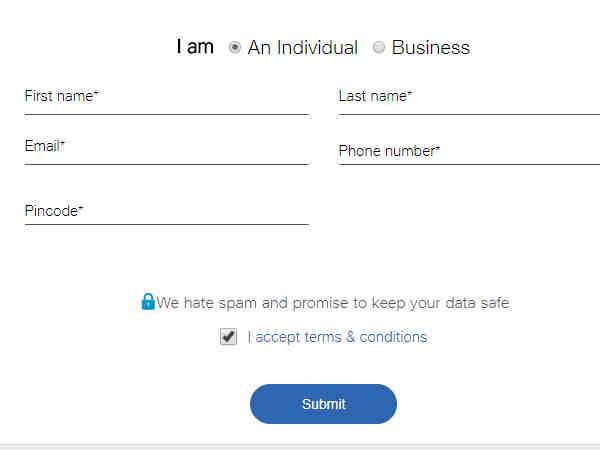Click the "Pincode*" label text
Screen dimensions: 600x450
point(54,211)
